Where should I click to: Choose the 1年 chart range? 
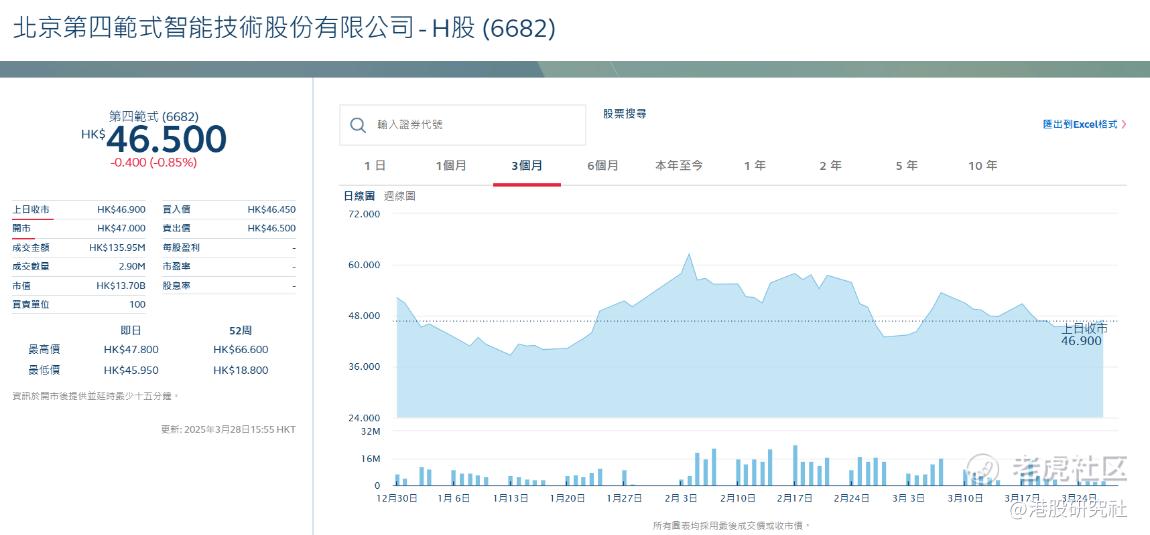pyautogui.click(x=755, y=166)
